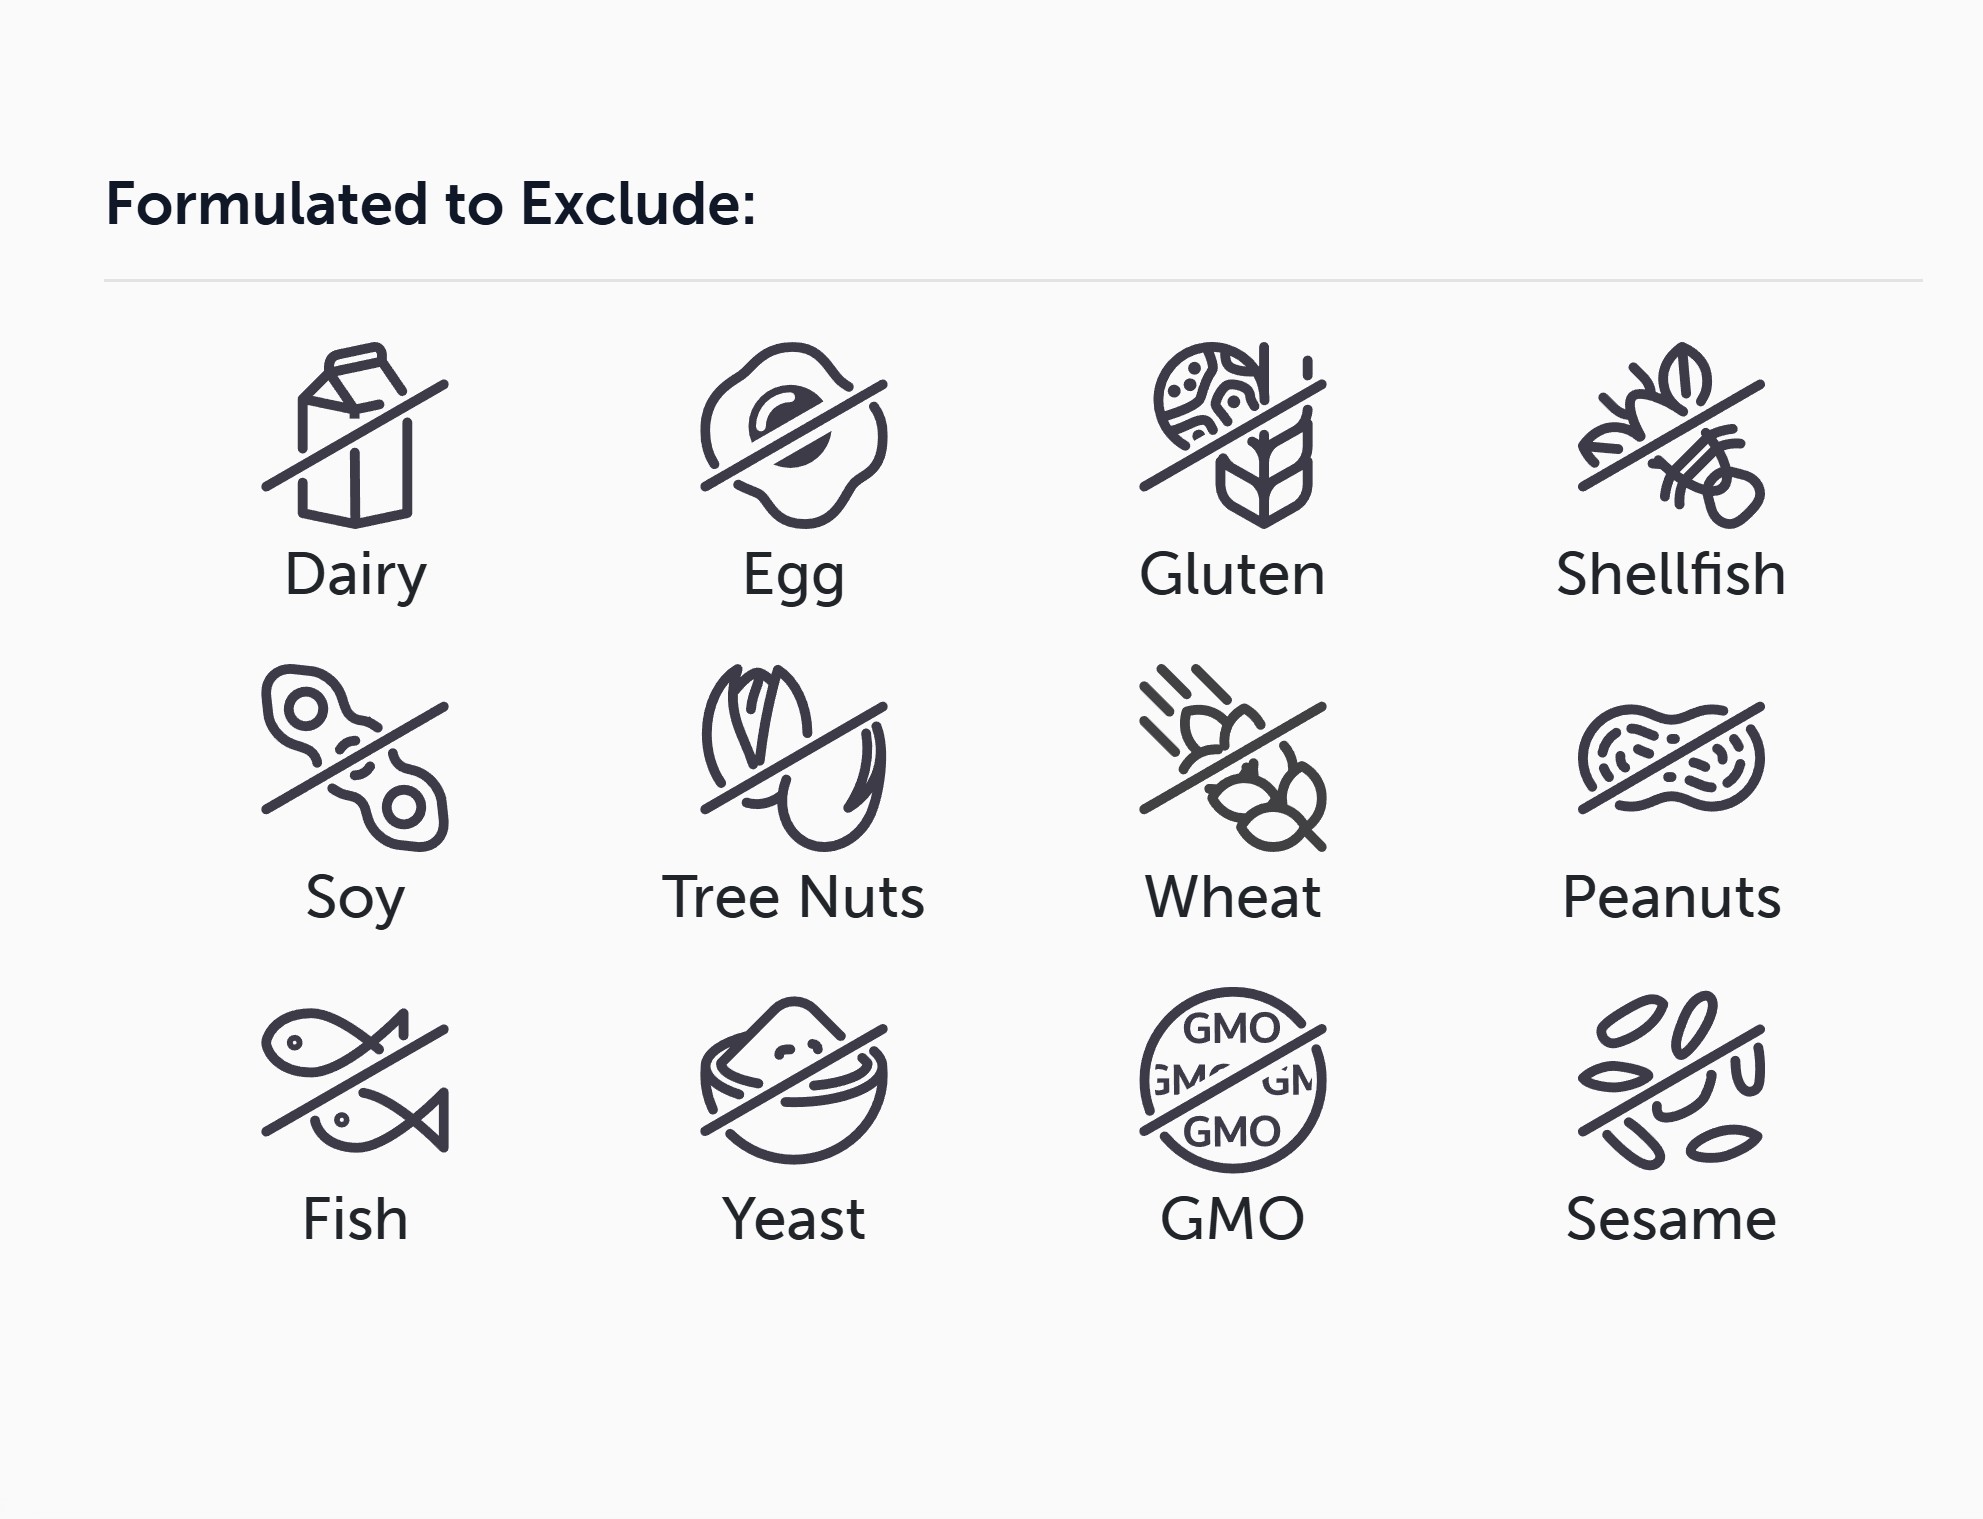Select the "Gluten" text label
The image size is (1983, 1519).
[x=1232, y=575]
